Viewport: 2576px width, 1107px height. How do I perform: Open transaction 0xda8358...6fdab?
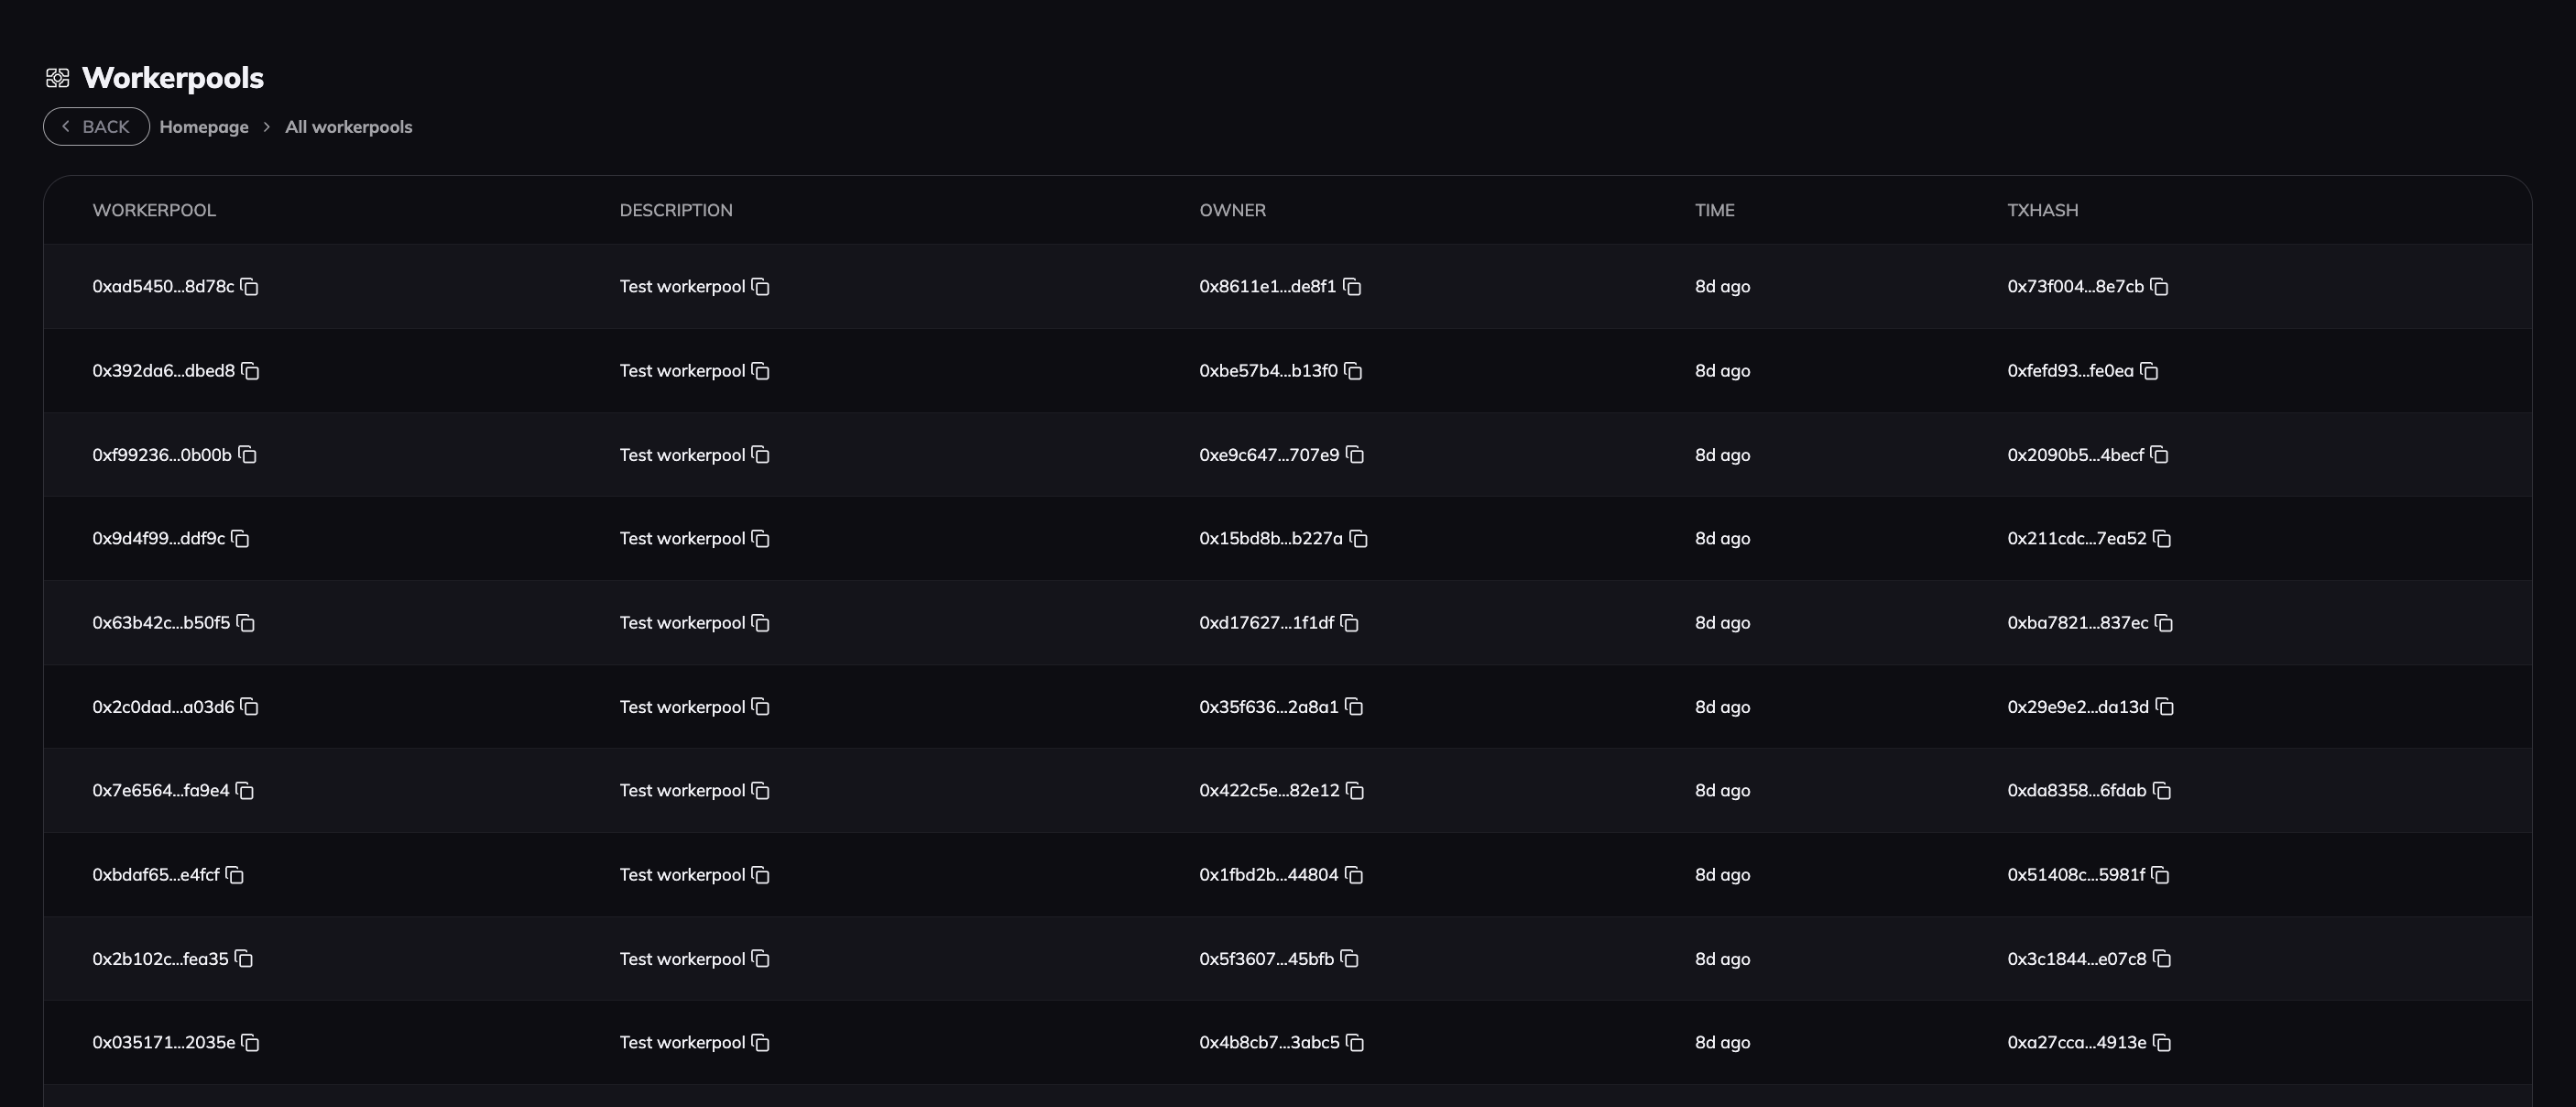(2076, 791)
